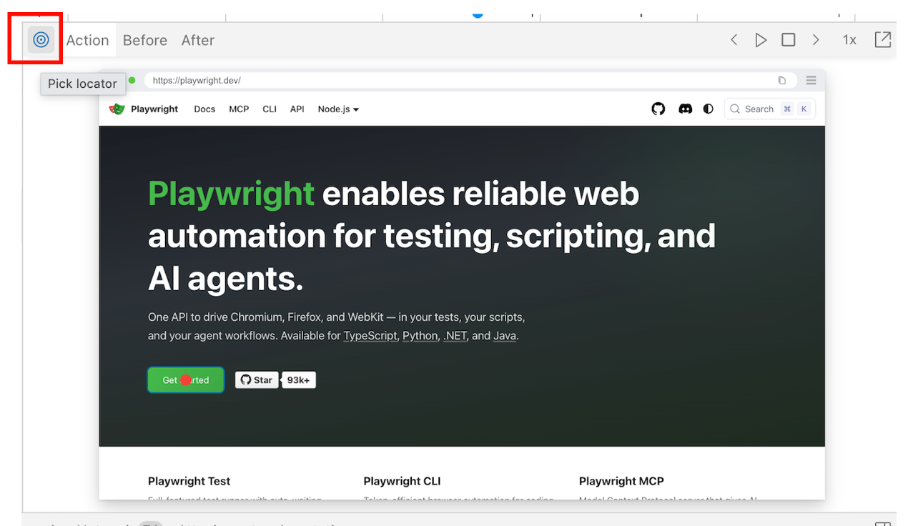
Task: Toggle dark and light mode
Action: click(709, 108)
